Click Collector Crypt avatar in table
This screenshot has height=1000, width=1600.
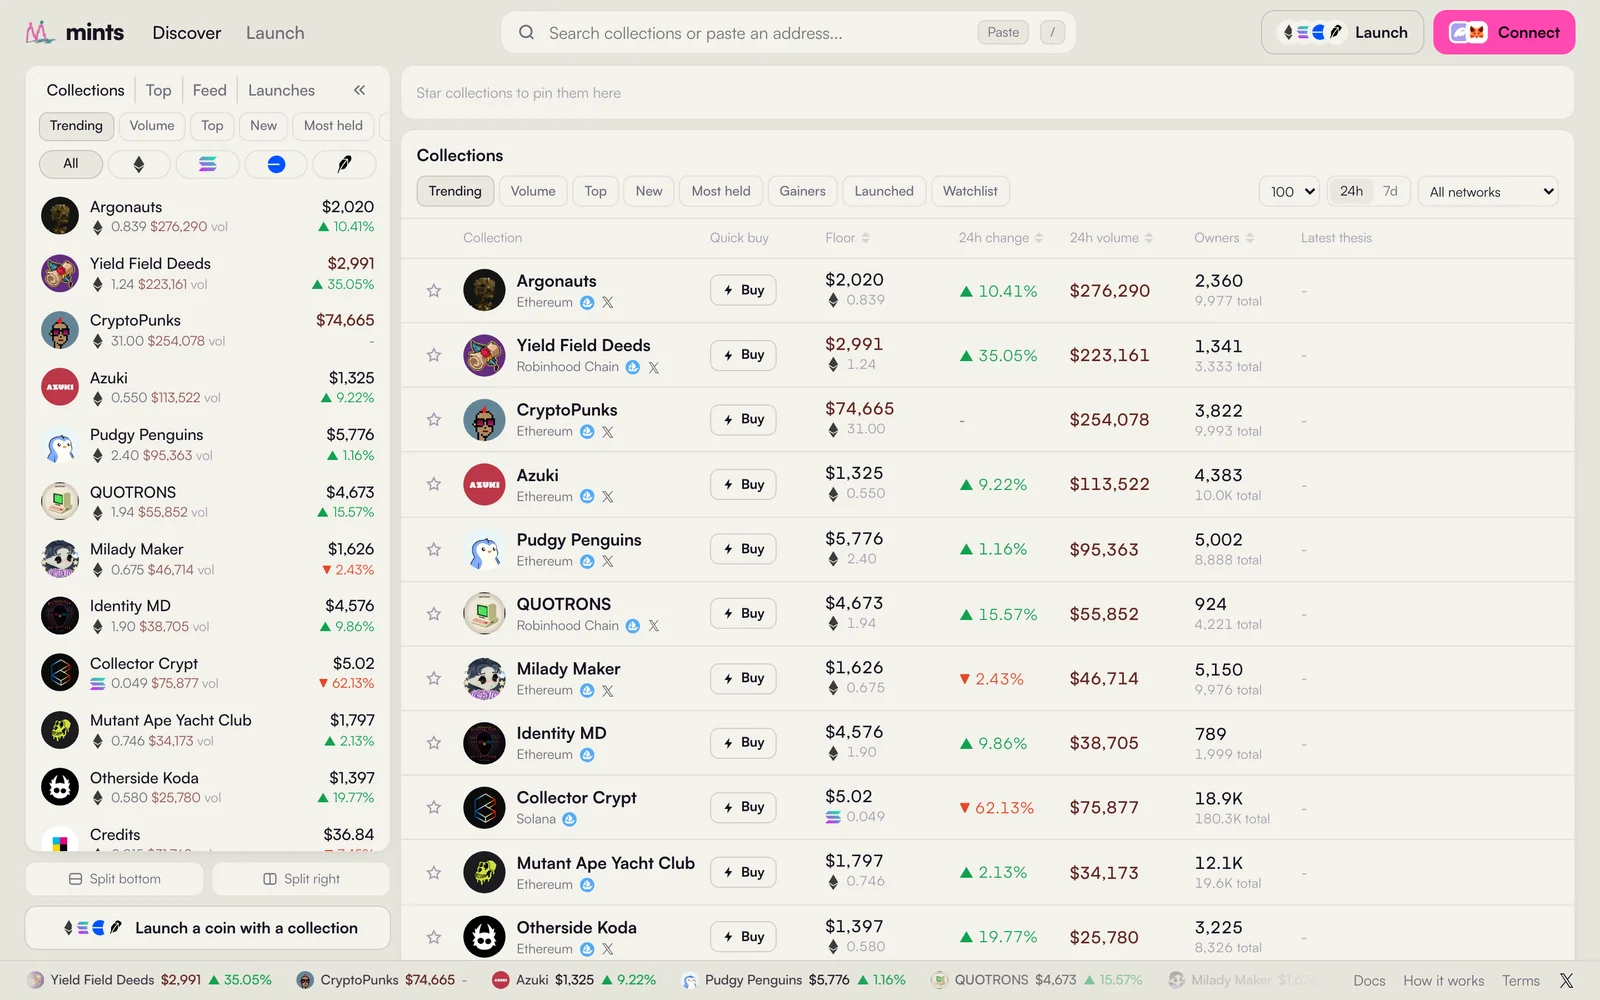(x=484, y=808)
